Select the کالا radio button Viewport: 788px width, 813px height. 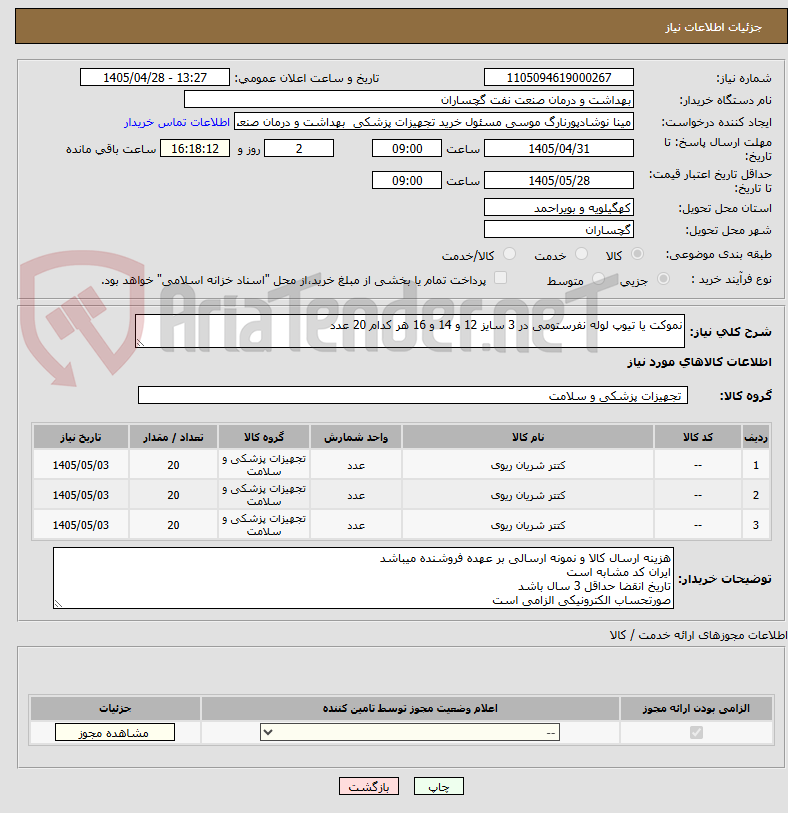[638, 254]
